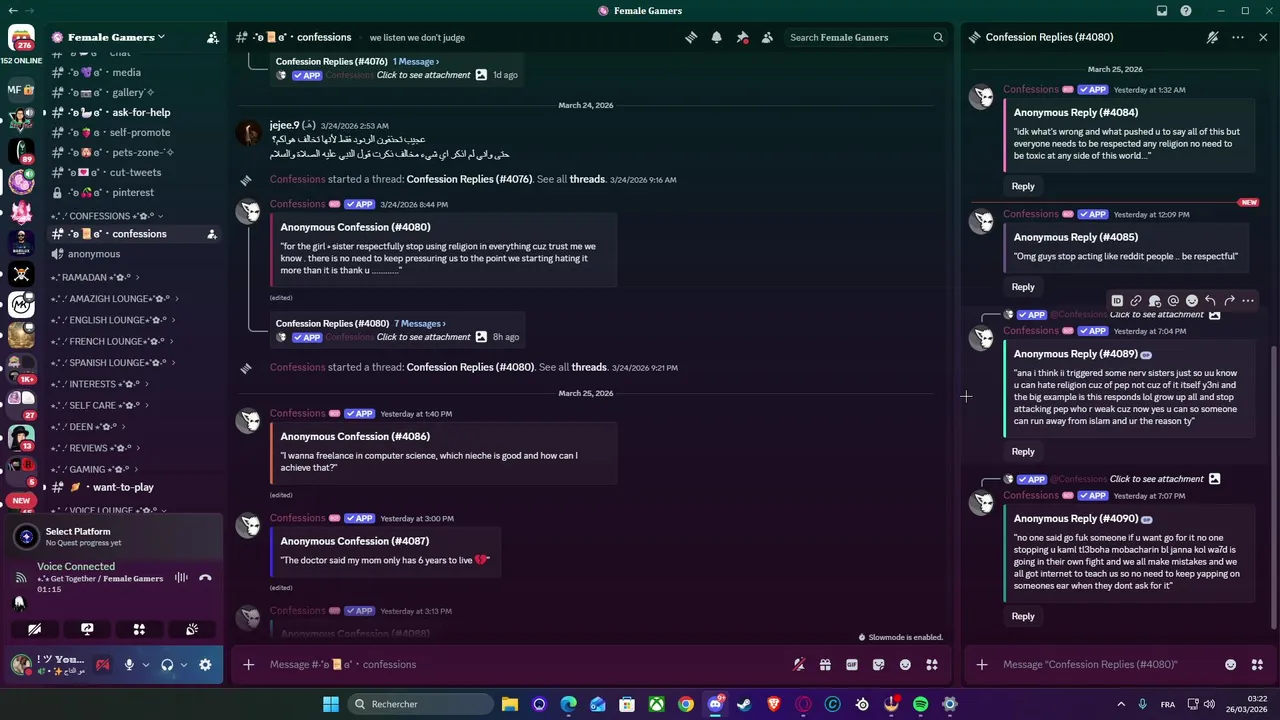The width and height of the screenshot is (1280, 720).
Task: Open Brave browser from taskbar
Action: pyautogui.click(x=774, y=704)
